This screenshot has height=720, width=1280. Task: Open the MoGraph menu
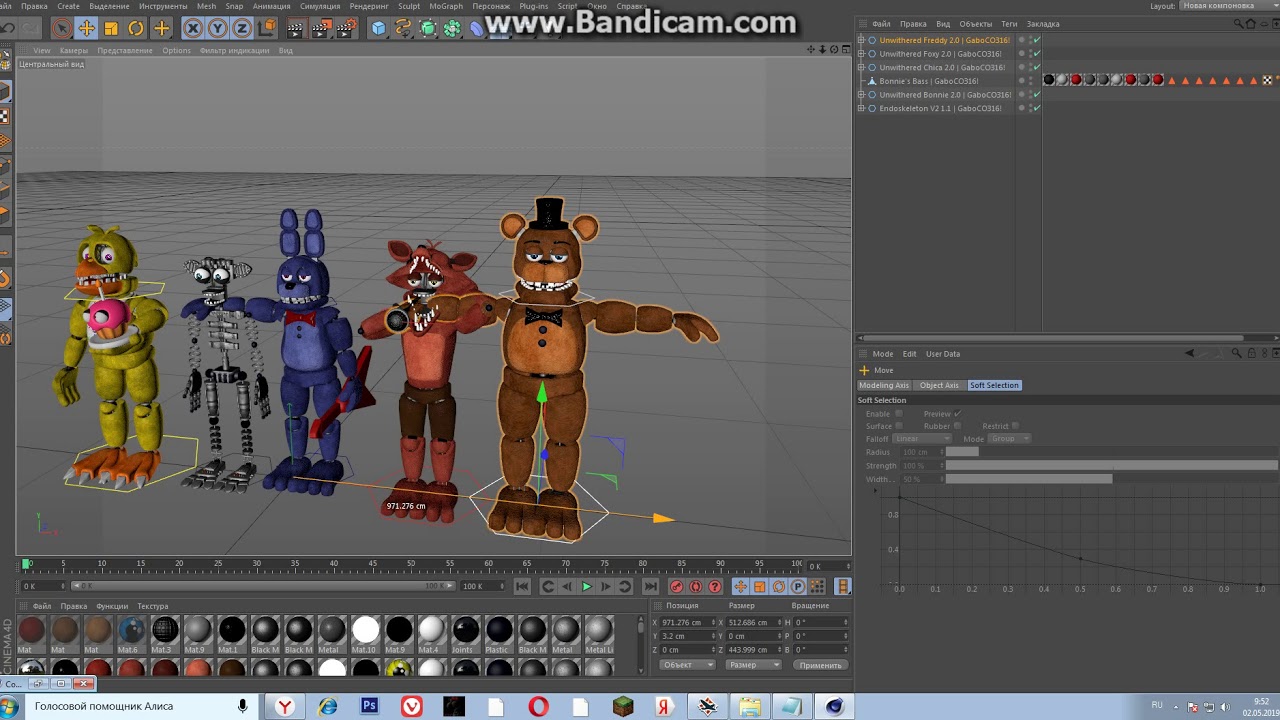click(x=446, y=6)
